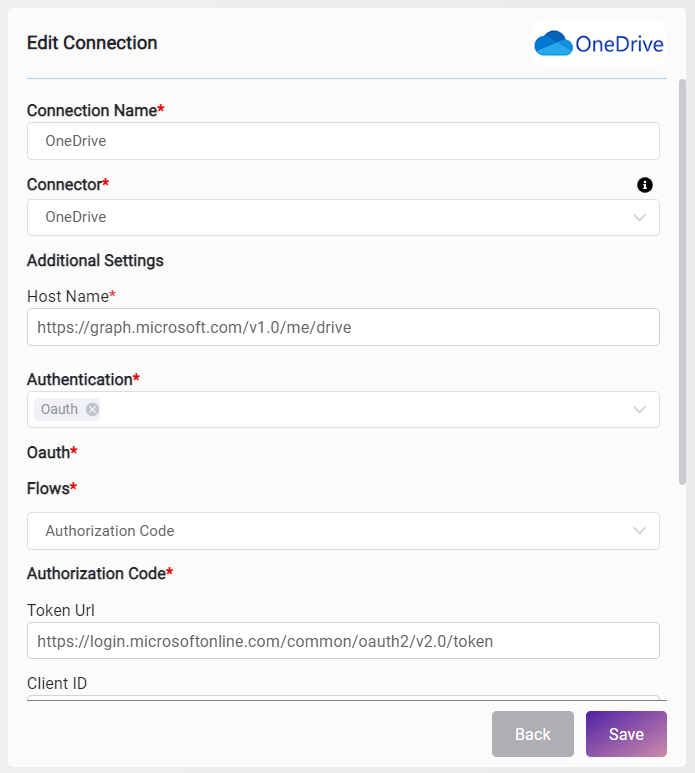Expand the Connector dropdown arrow
Image resolution: width=695 pixels, height=773 pixels.
click(x=639, y=218)
